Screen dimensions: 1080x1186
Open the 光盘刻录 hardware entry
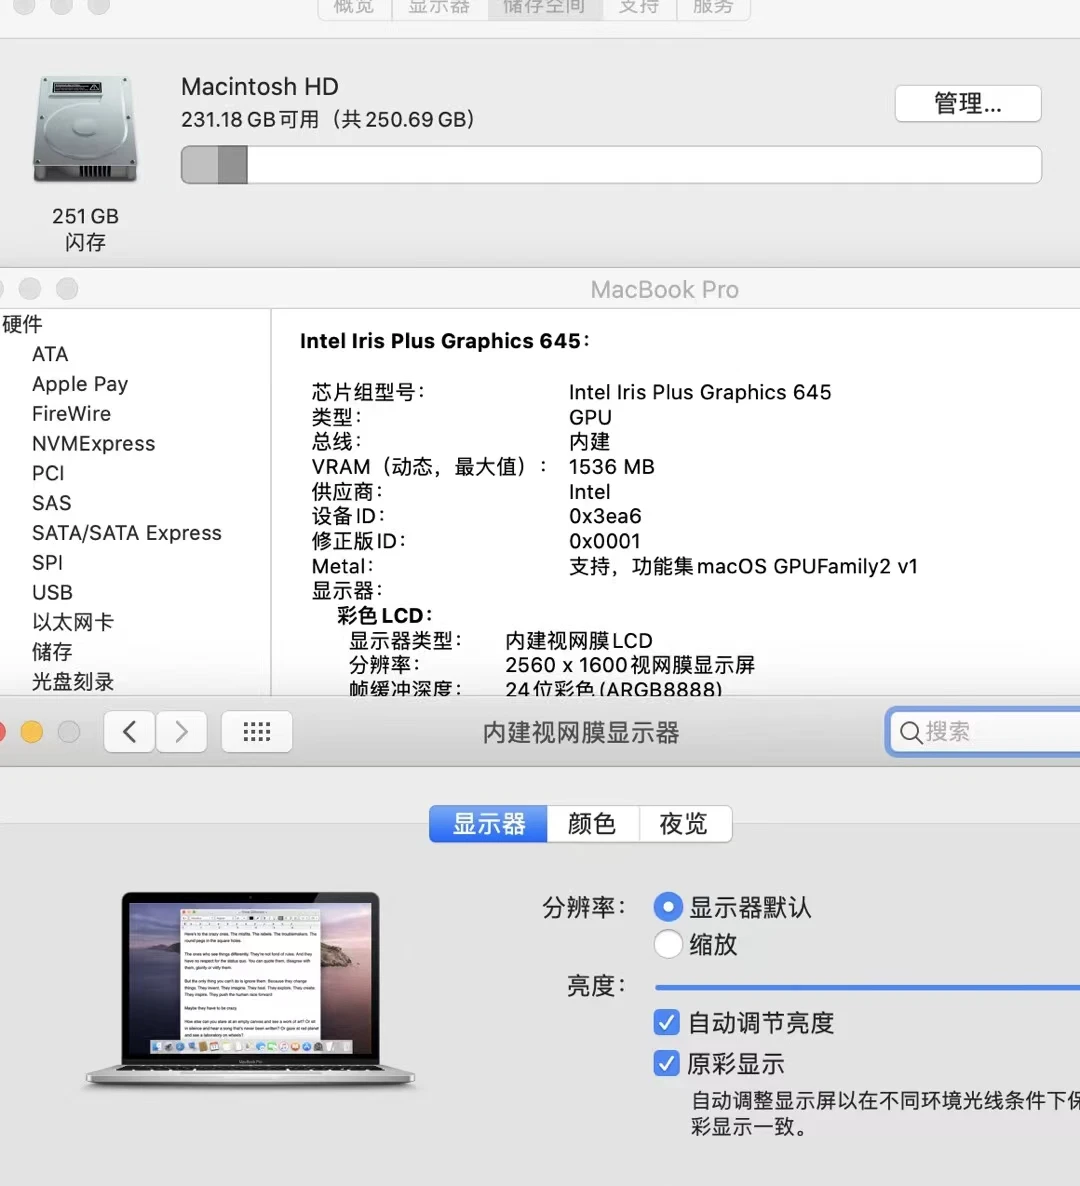(x=73, y=682)
